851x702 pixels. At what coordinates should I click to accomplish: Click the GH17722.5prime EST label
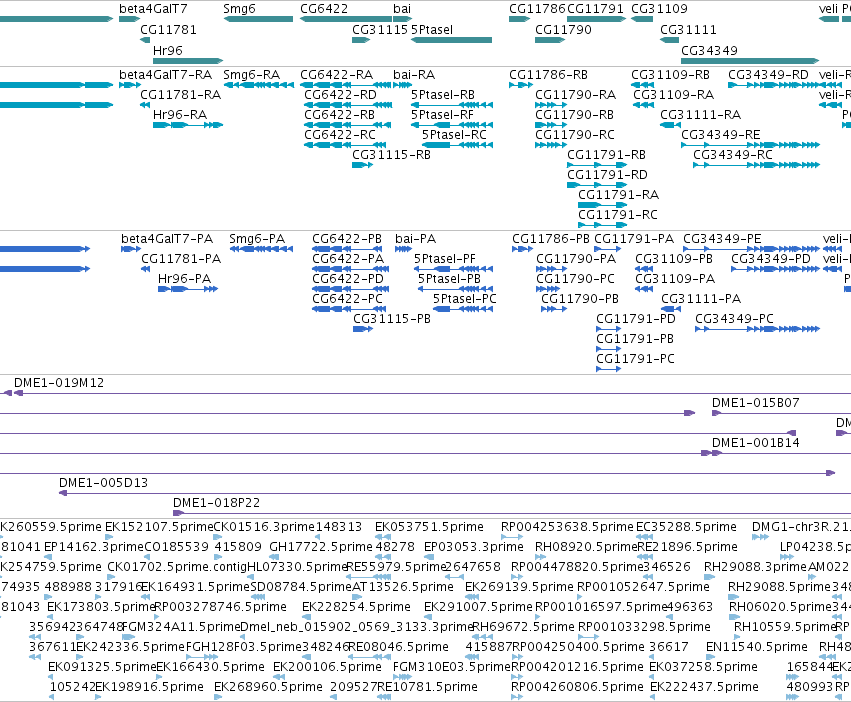321,547
